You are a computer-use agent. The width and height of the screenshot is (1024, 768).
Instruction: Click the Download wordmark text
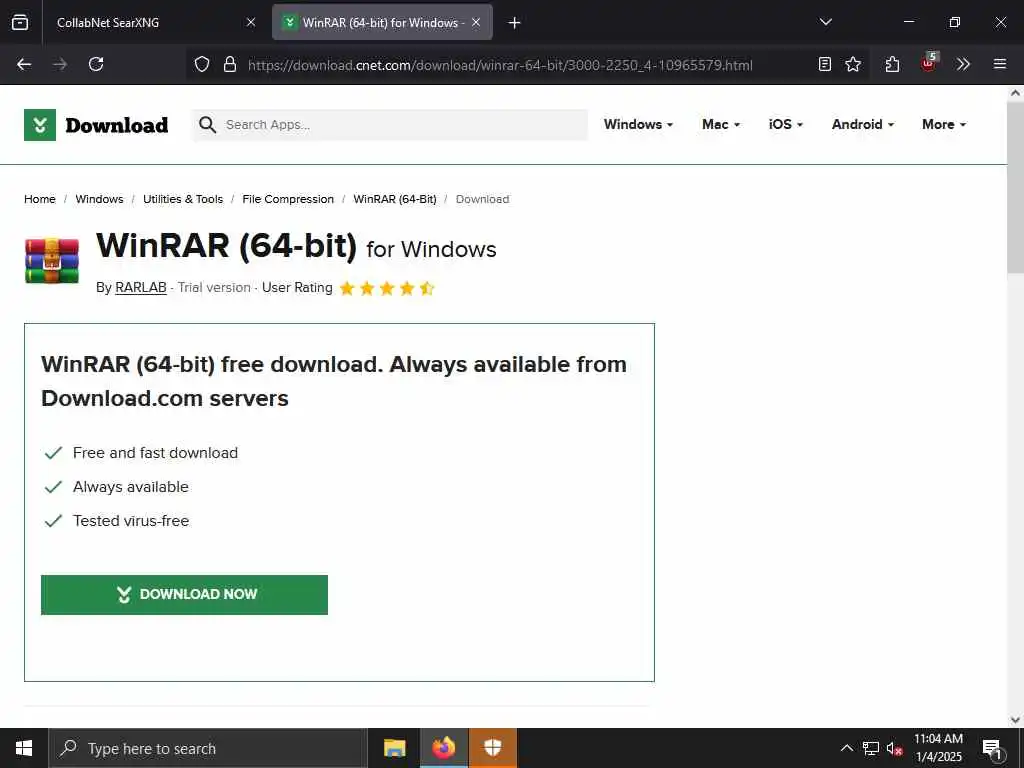click(x=117, y=125)
